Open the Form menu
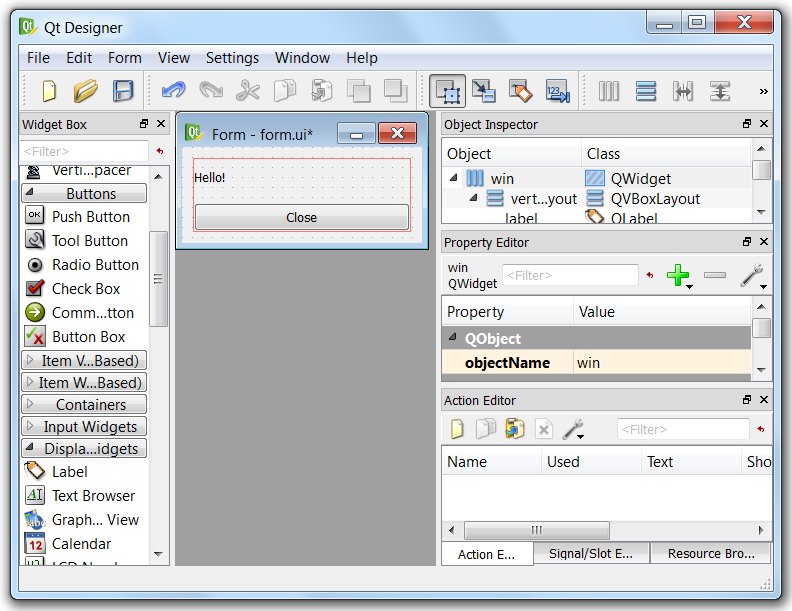 click(x=125, y=58)
